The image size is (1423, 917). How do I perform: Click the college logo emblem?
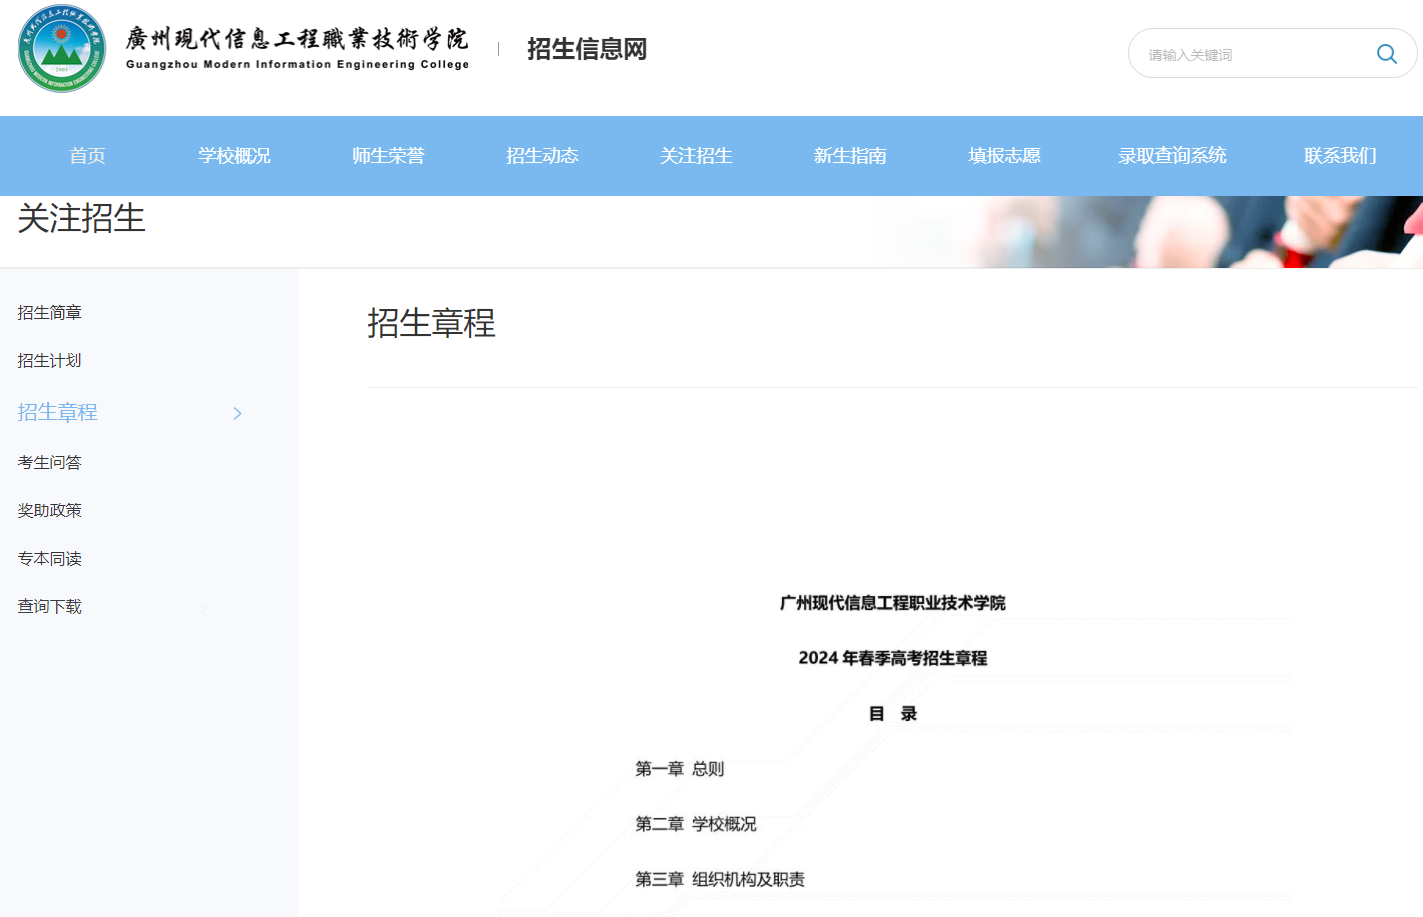pos(60,49)
